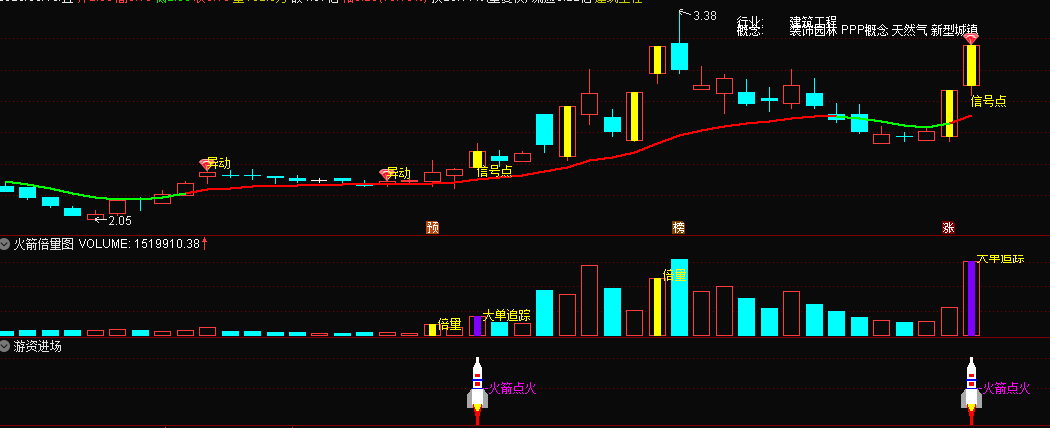Click the tall yellow volume bar under 倍量
Screen dimensions: 1050x428
click(657, 307)
